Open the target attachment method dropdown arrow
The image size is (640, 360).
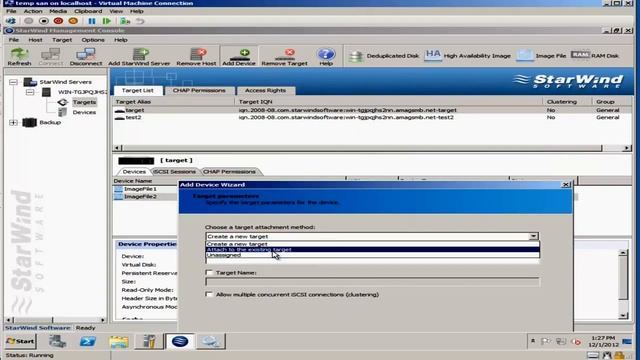(533, 236)
